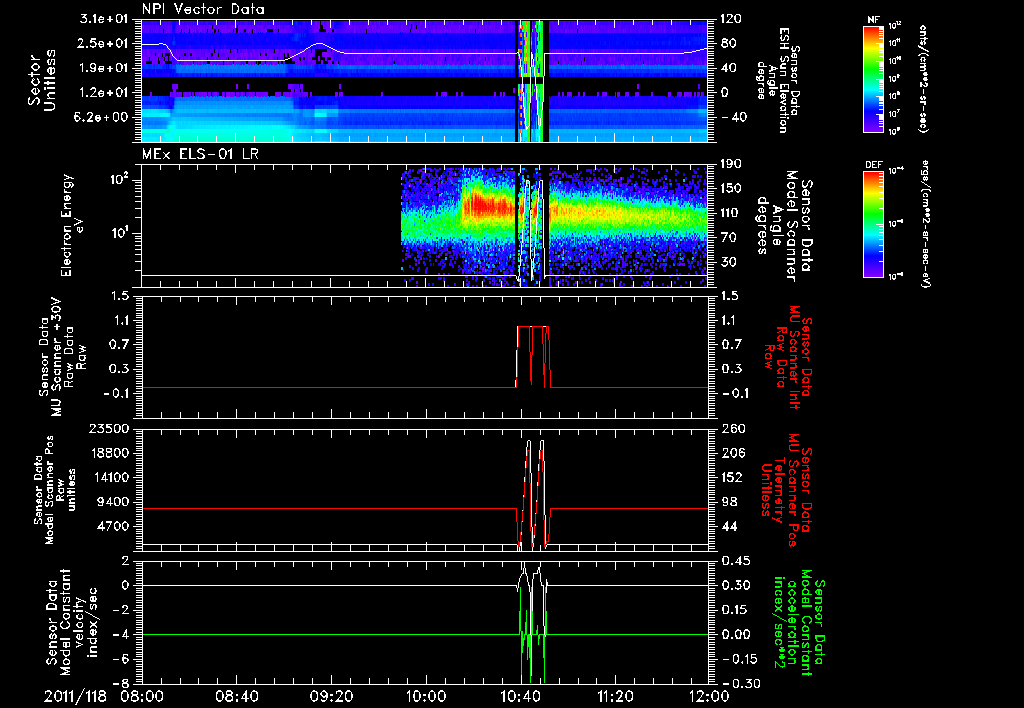Click the 10:40 time axis label
This screenshot has height=708, width=1024.
click(520, 694)
